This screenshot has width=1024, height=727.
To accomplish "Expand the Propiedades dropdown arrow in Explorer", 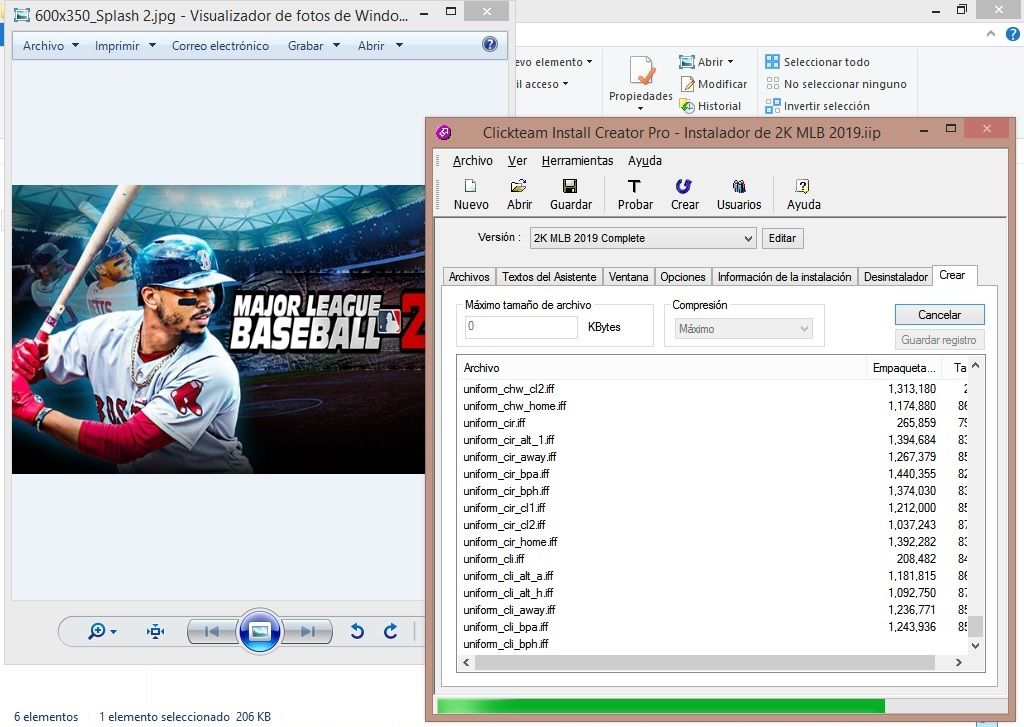I will [x=641, y=108].
